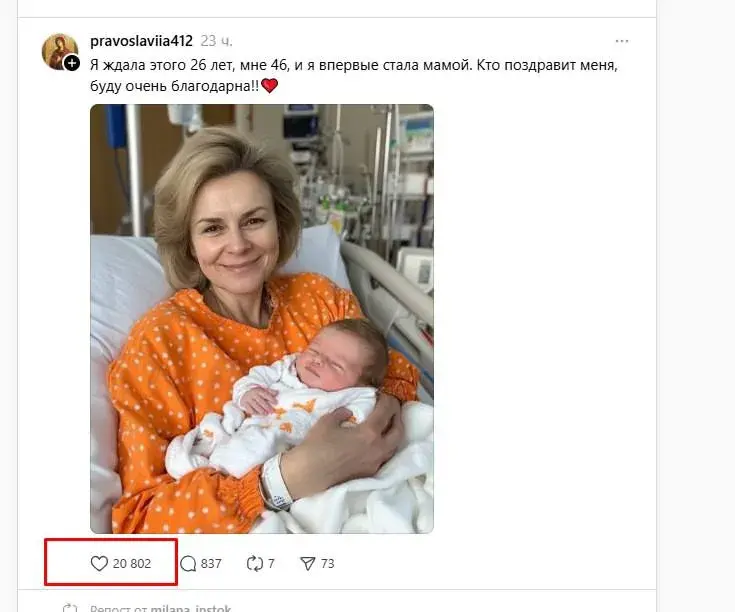Click the 837 replies count
Viewport: 735px width, 612px height.
(x=211, y=564)
